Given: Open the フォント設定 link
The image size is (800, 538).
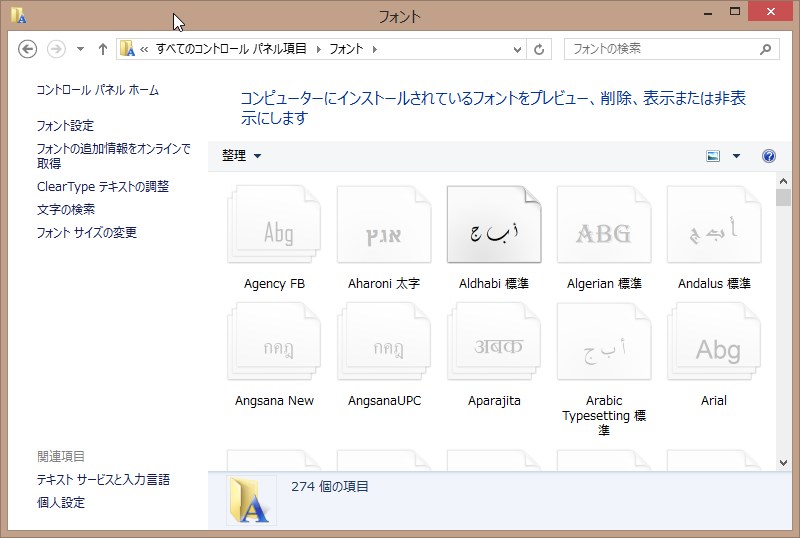Looking at the screenshot, I should tap(65, 126).
